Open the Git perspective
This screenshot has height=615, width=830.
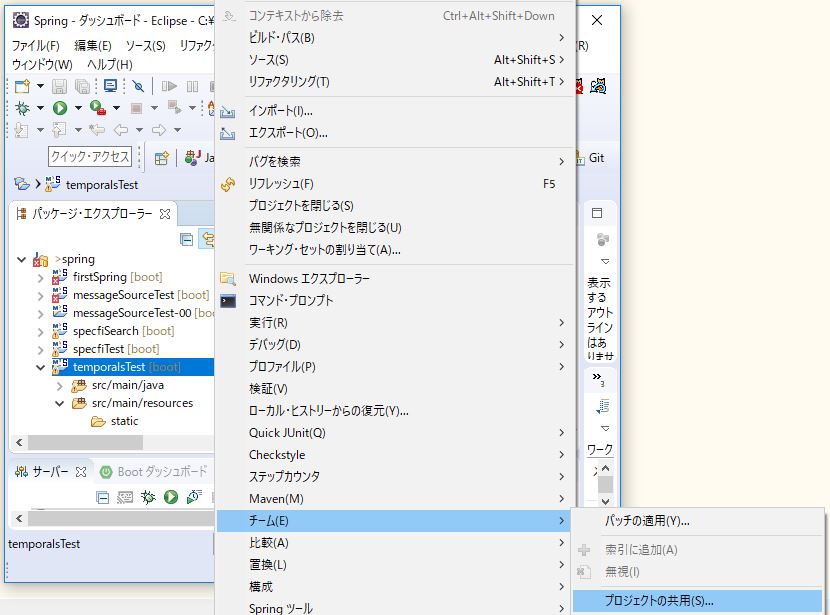[596, 158]
